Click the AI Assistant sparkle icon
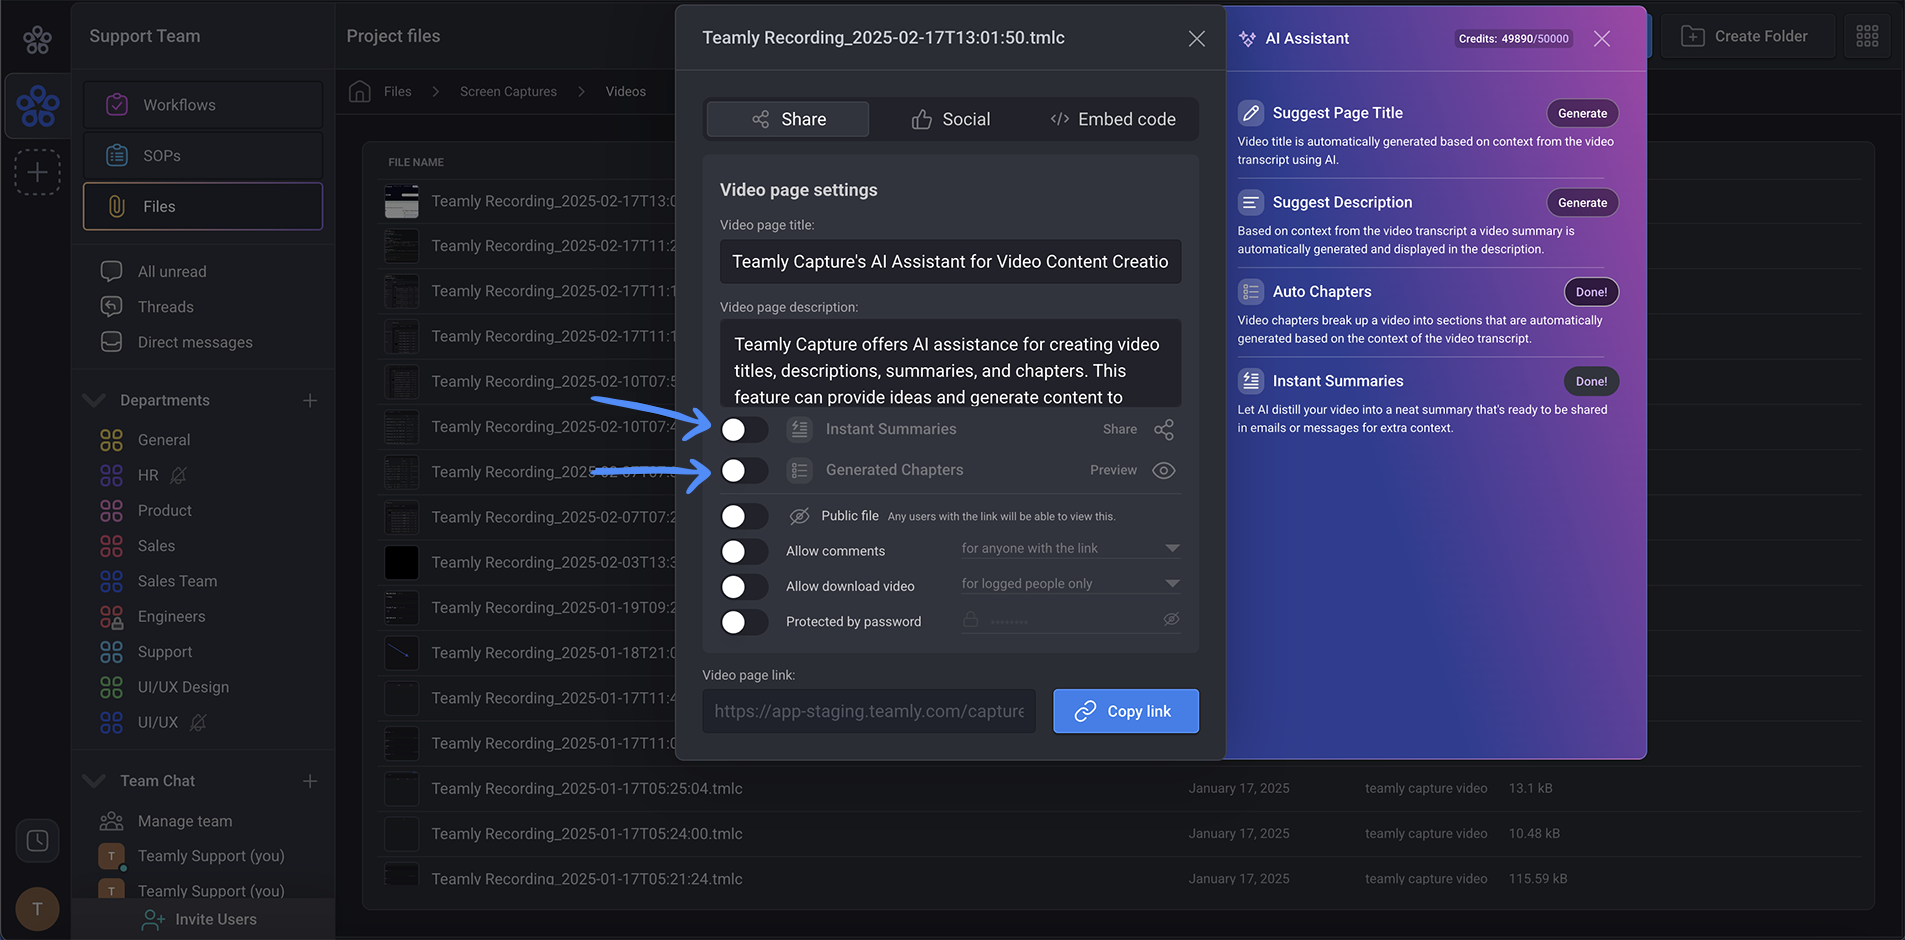 1248,39
